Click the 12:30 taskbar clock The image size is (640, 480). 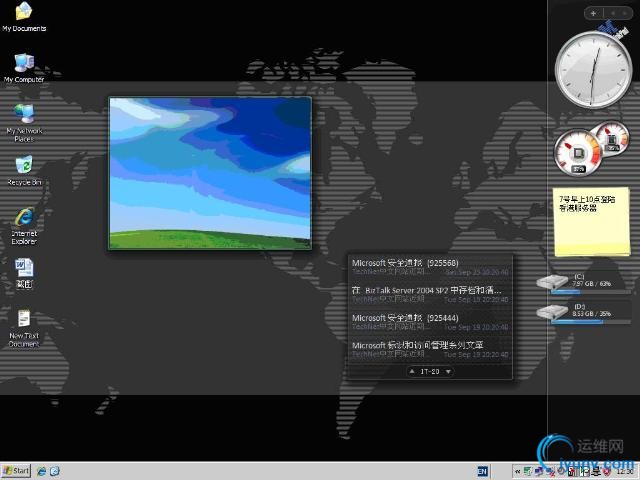tap(625, 472)
